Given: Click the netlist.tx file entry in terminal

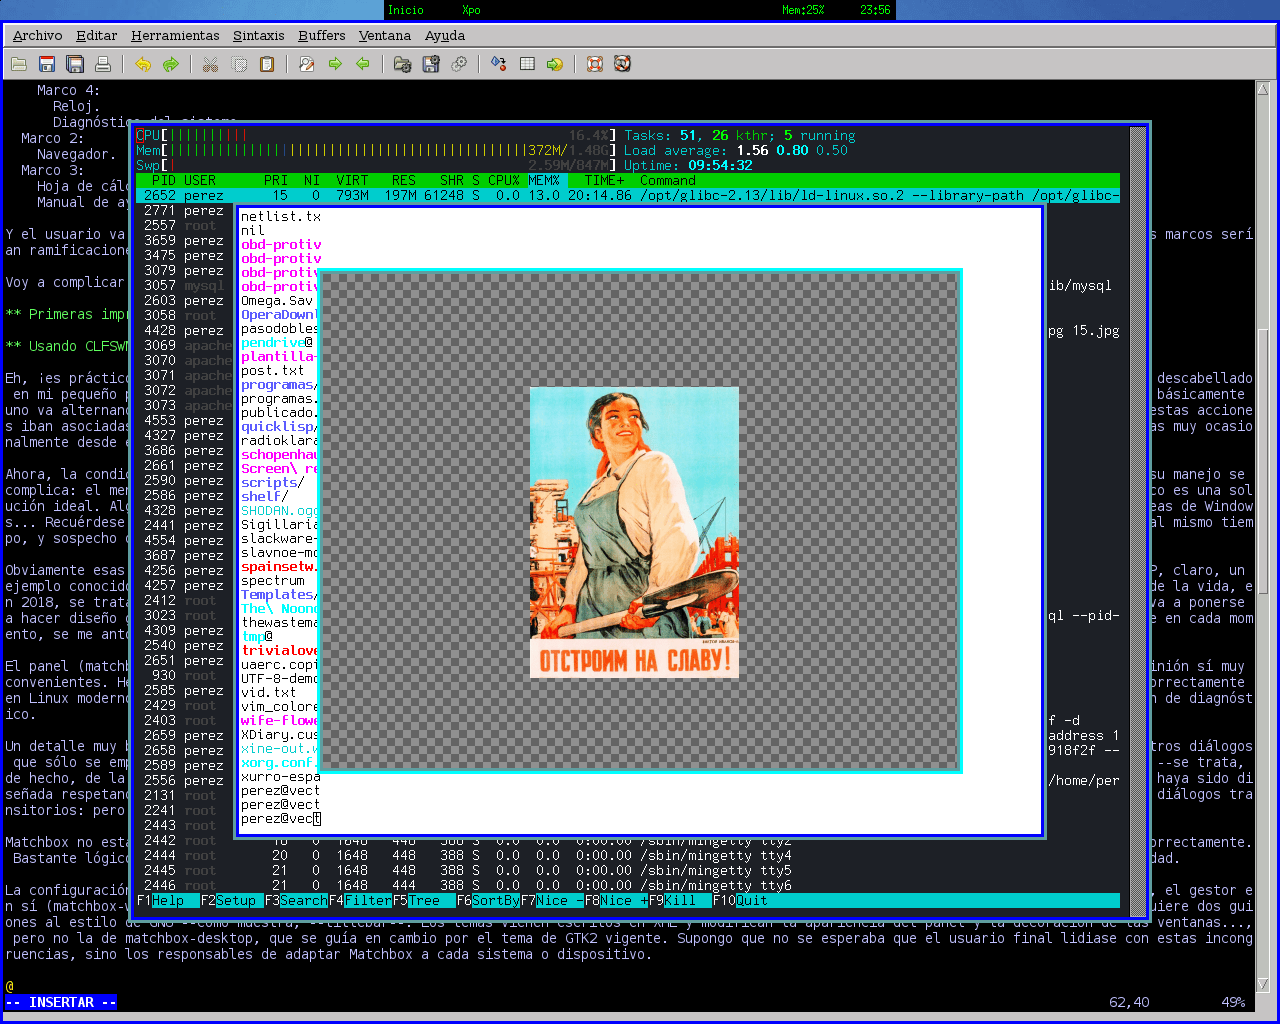Looking at the screenshot, I should tap(281, 217).
